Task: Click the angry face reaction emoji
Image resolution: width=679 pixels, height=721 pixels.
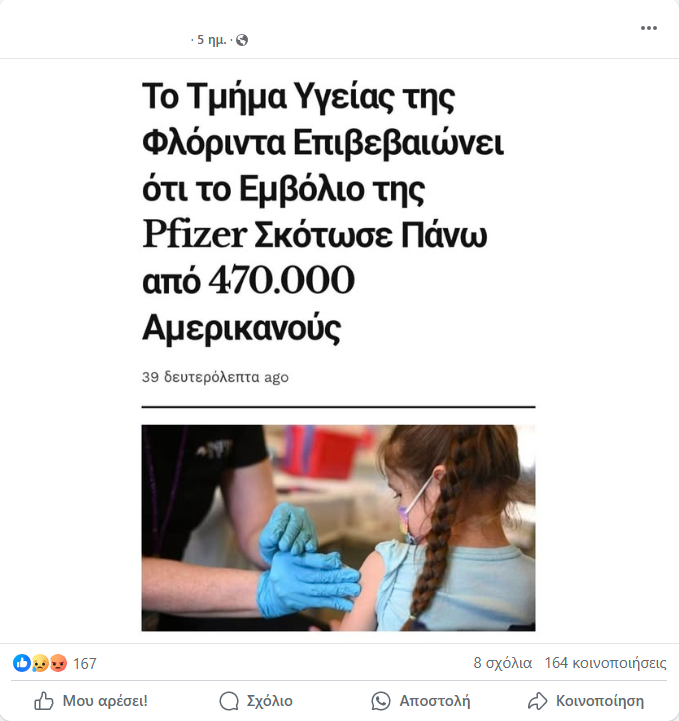Action: (58, 663)
